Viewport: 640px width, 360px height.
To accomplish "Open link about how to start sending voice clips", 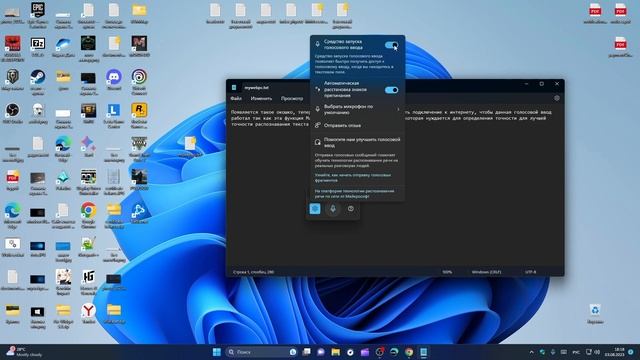I will 353,177.
